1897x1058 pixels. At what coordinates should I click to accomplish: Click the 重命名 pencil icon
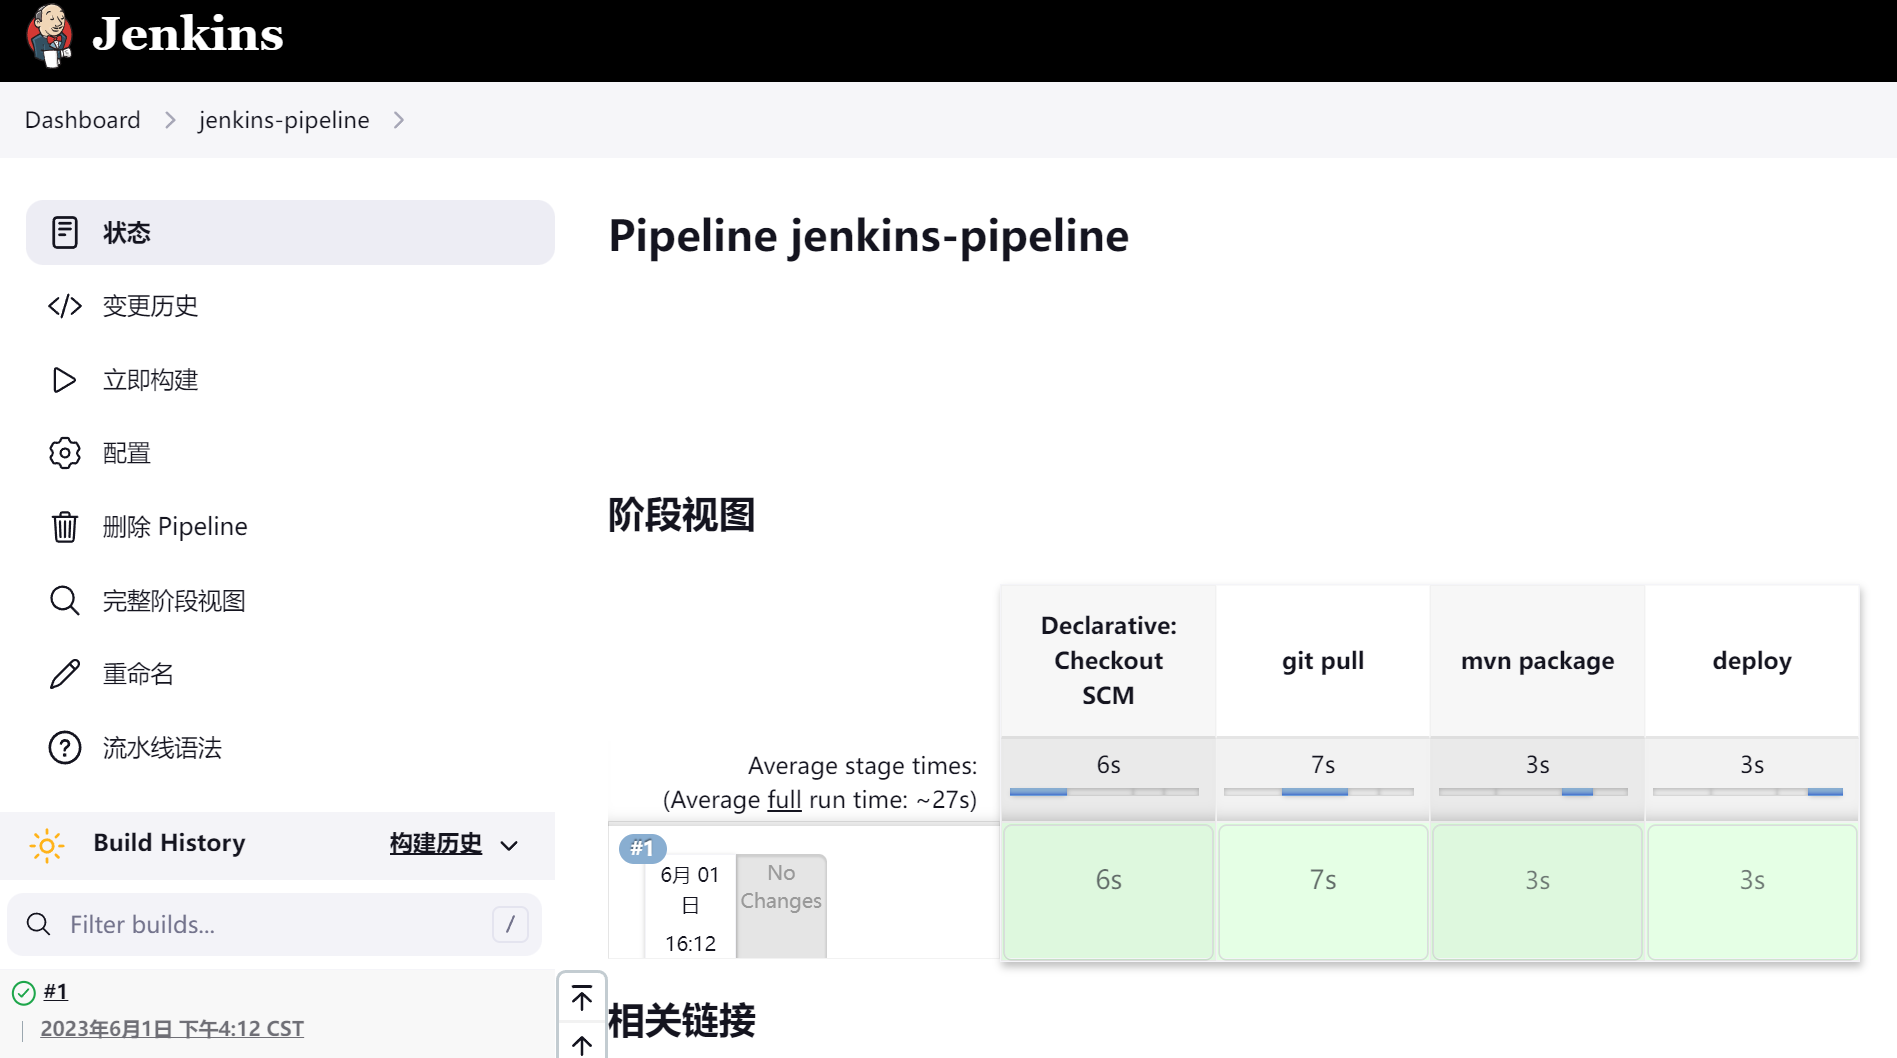pyautogui.click(x=65, y=674)
